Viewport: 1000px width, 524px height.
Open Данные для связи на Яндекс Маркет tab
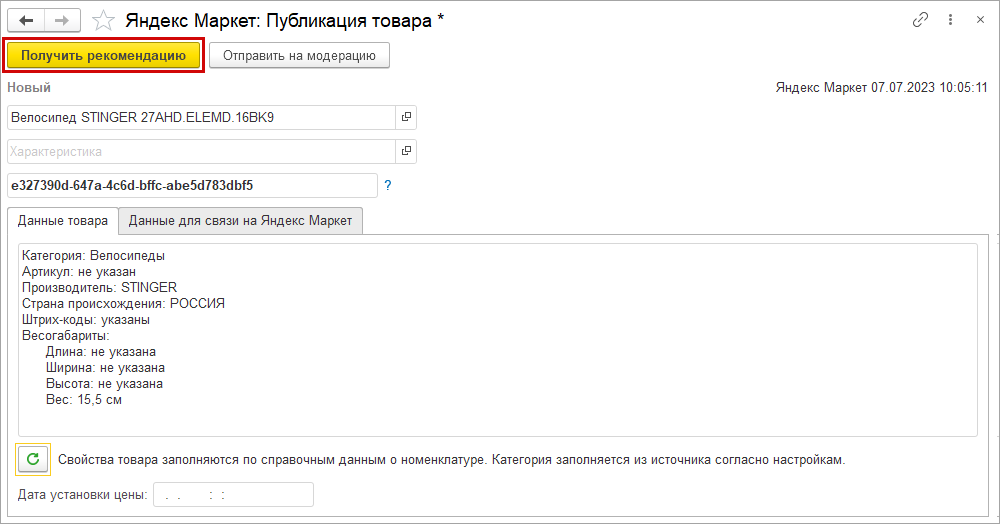(x=240, y=221)
